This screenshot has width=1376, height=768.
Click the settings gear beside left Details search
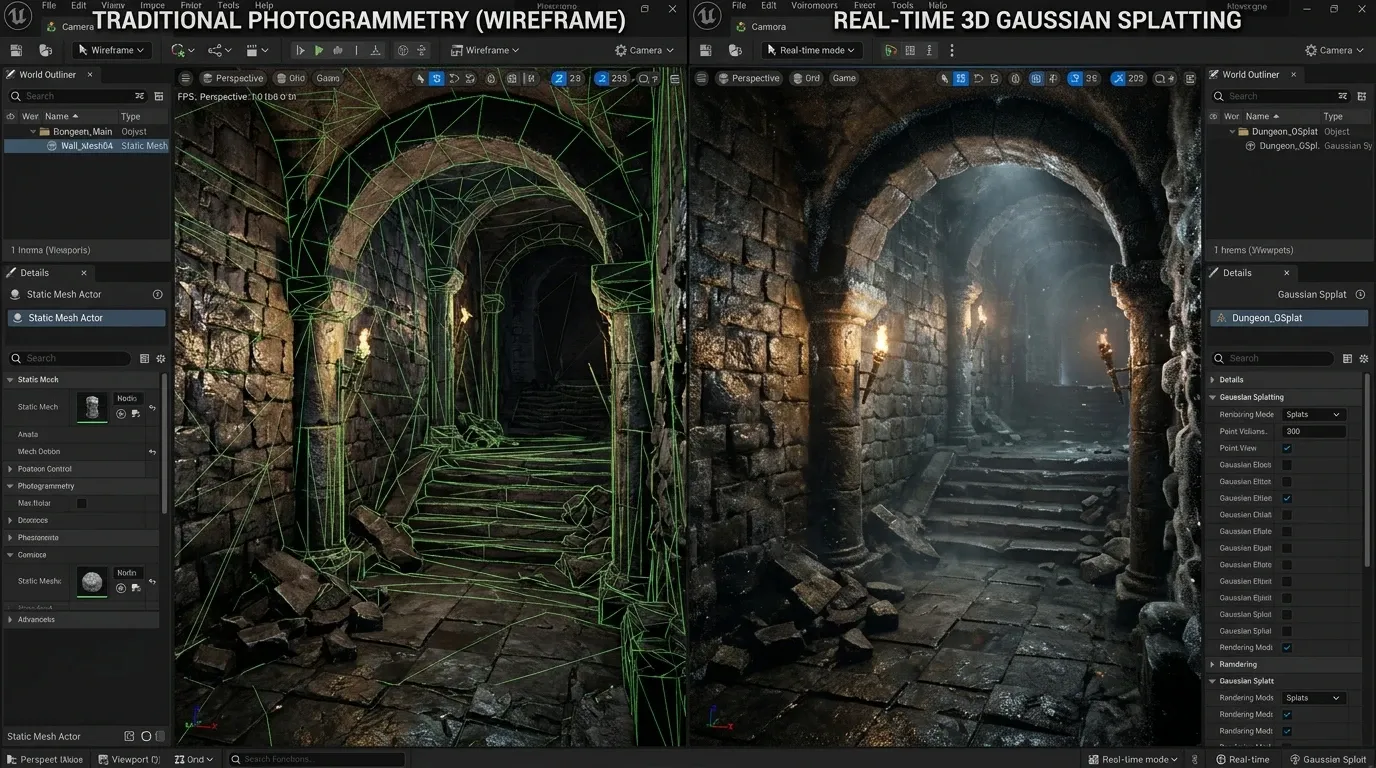click(x=161, y=358)
